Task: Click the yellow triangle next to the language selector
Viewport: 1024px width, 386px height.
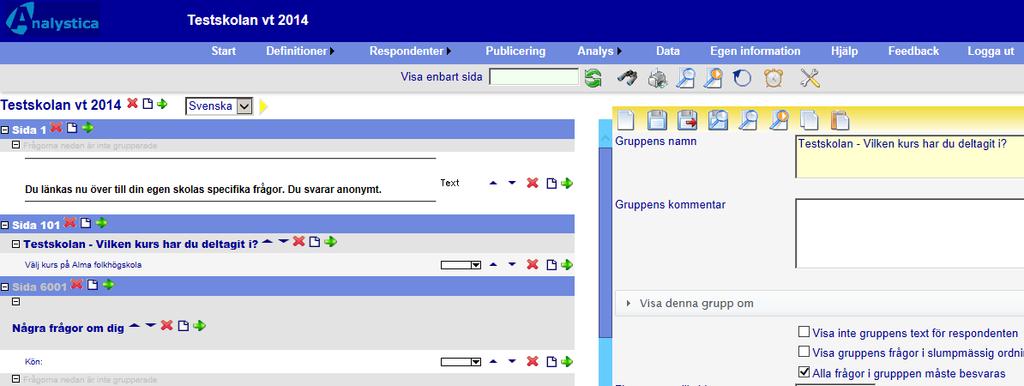Action: [x=263, y=106]
